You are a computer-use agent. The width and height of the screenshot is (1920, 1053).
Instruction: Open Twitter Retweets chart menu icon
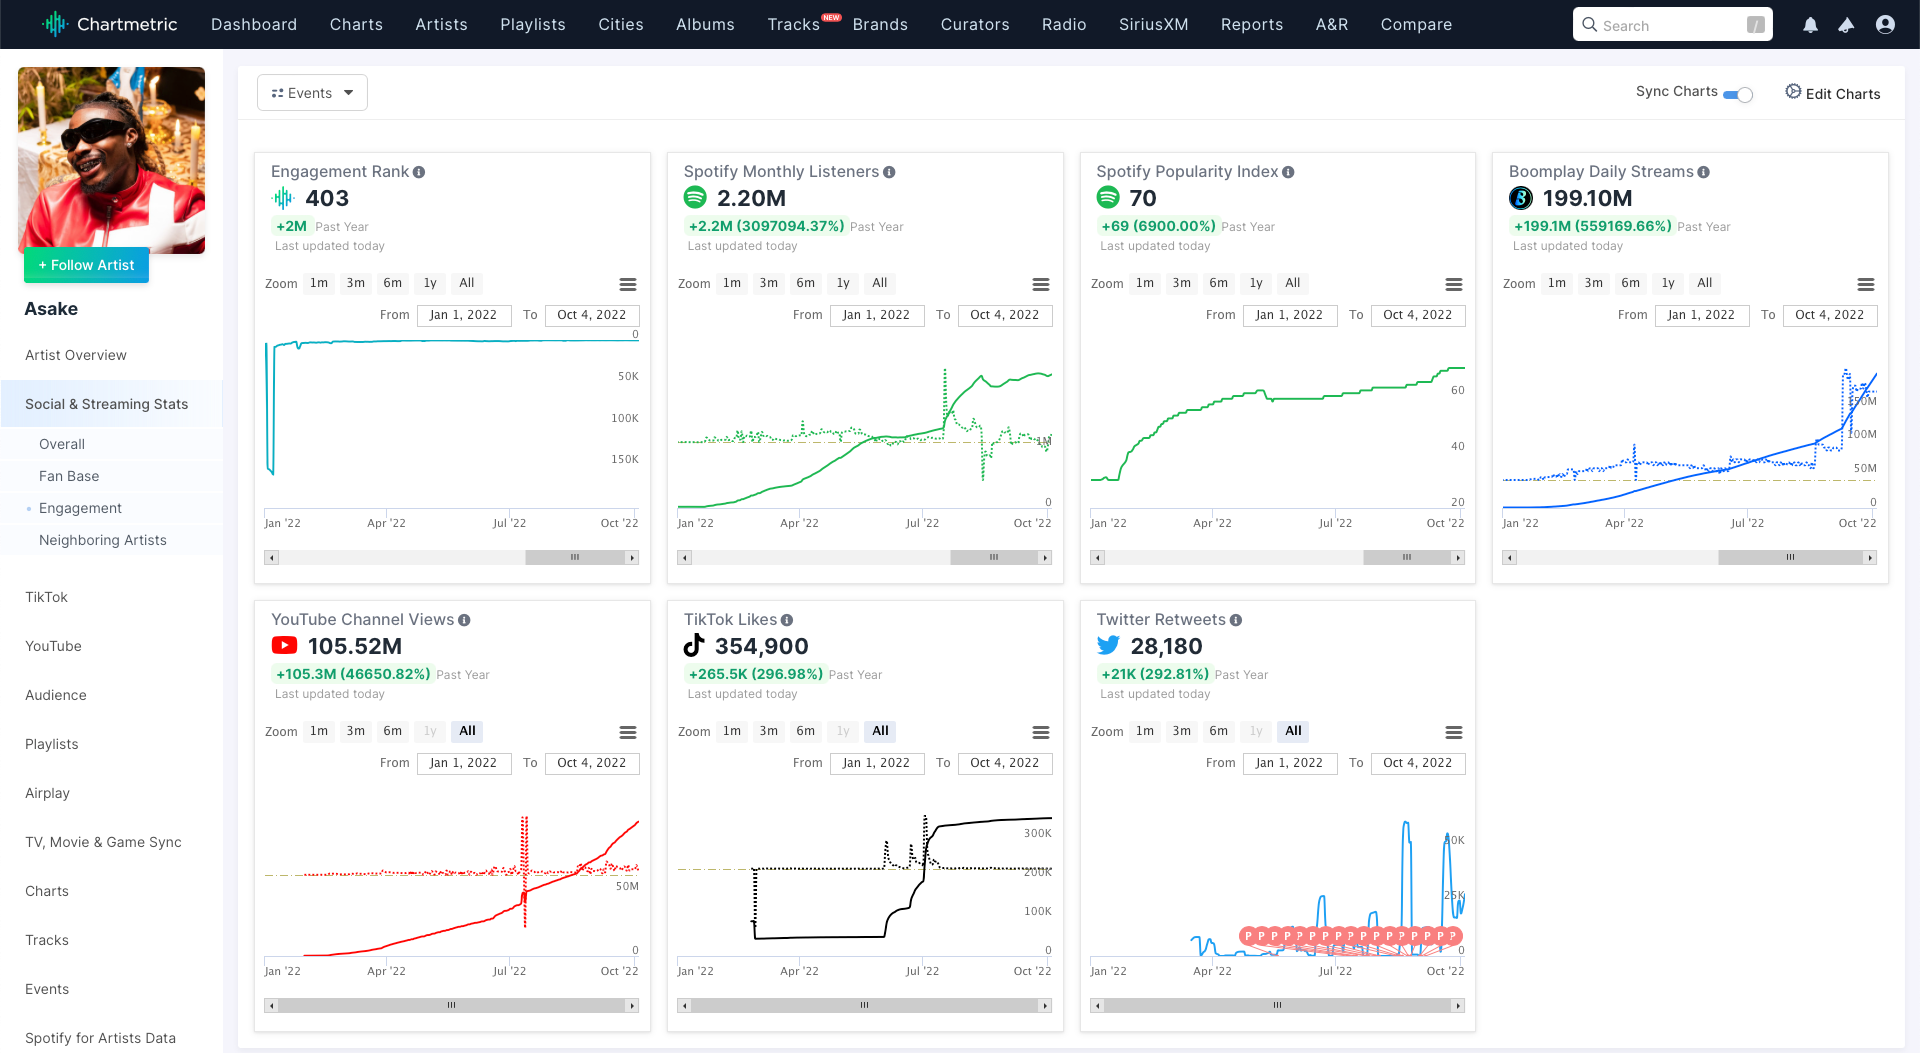click(1454, 733)
